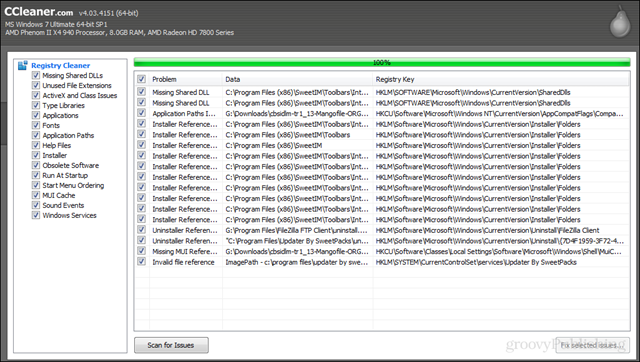Toggle ActiveX and Class Issues checkbox
640x362 pixels.
[36, 95]
